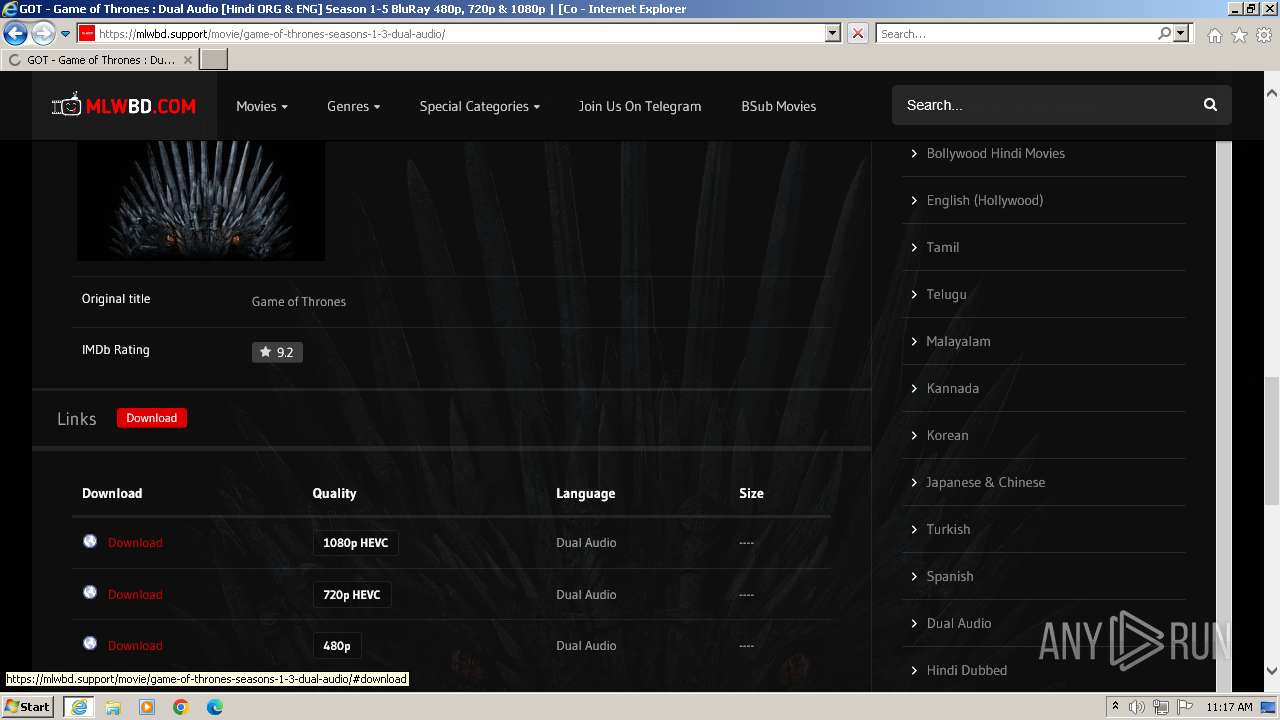Open Internet Explorer from the taskbar
The height and width of the screenshot is (720, 1280).
coord(78,707)
